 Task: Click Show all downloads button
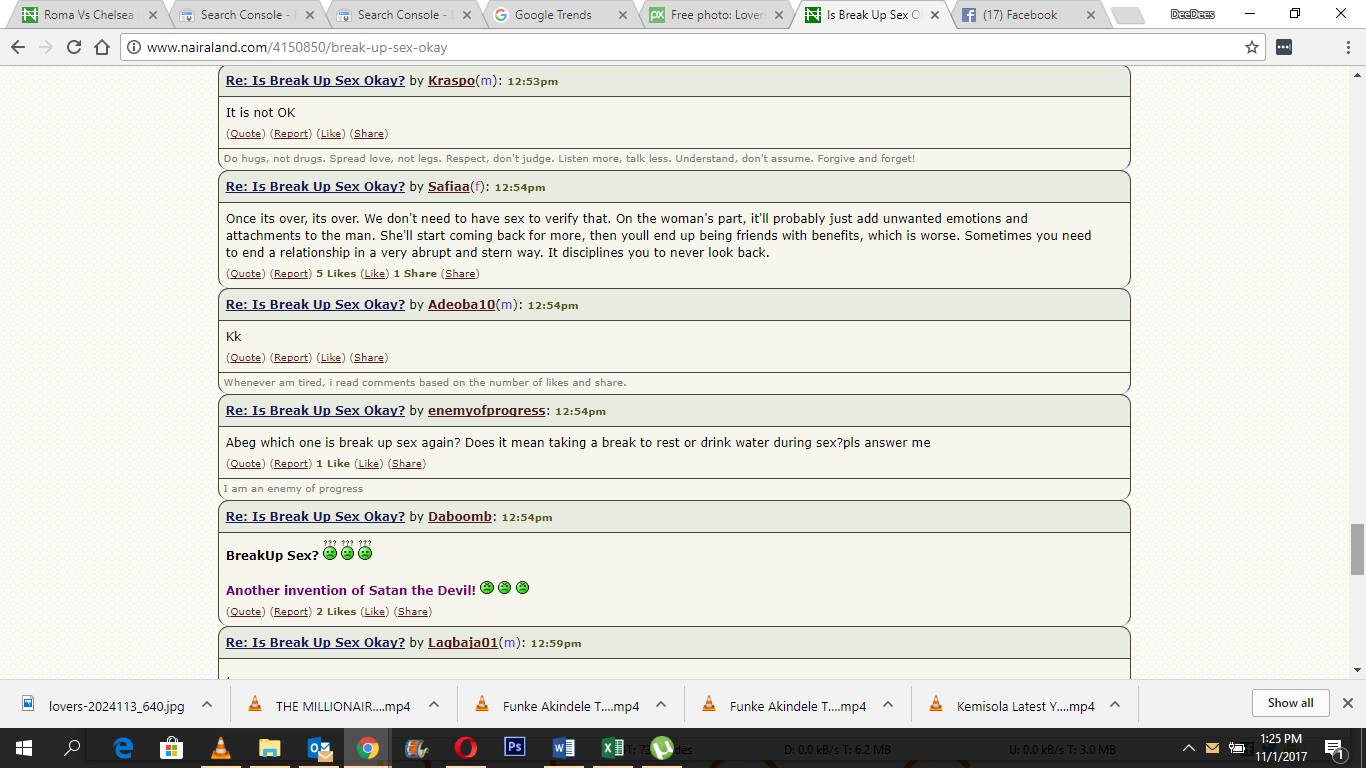click(x=1290, y=703)
